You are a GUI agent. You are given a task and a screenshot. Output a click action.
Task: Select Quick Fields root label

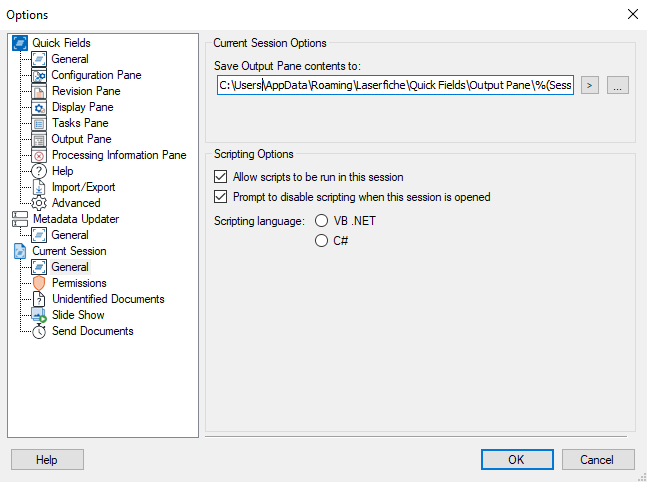click(x=61, y=43)
